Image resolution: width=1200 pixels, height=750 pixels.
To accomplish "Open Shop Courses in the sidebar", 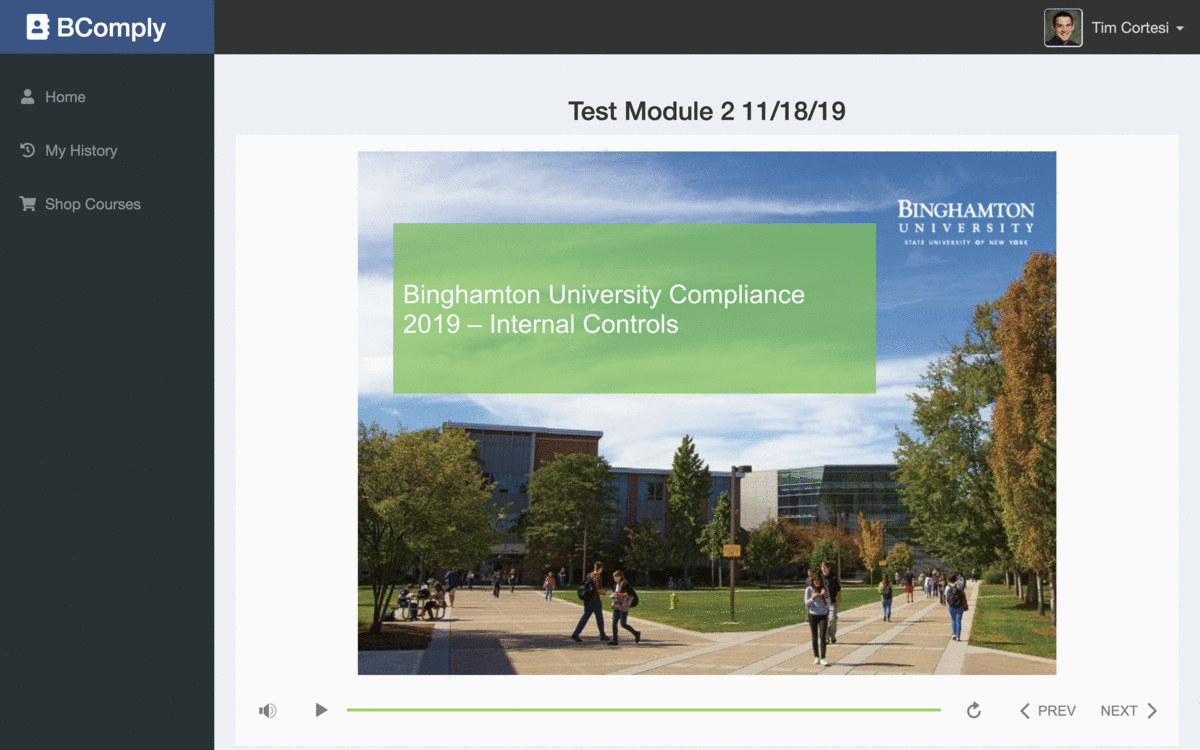I will click(81, 204).
